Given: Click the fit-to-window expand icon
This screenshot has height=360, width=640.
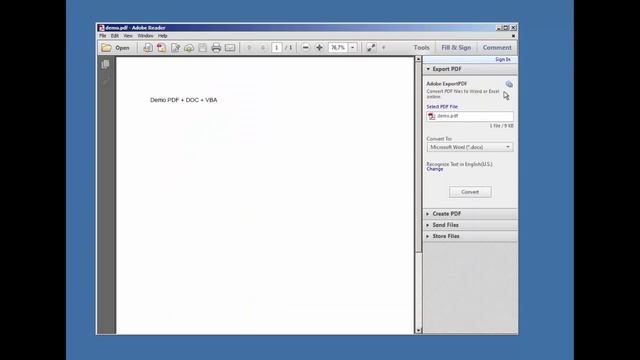Looking at the screenshot, I should 371,48.
